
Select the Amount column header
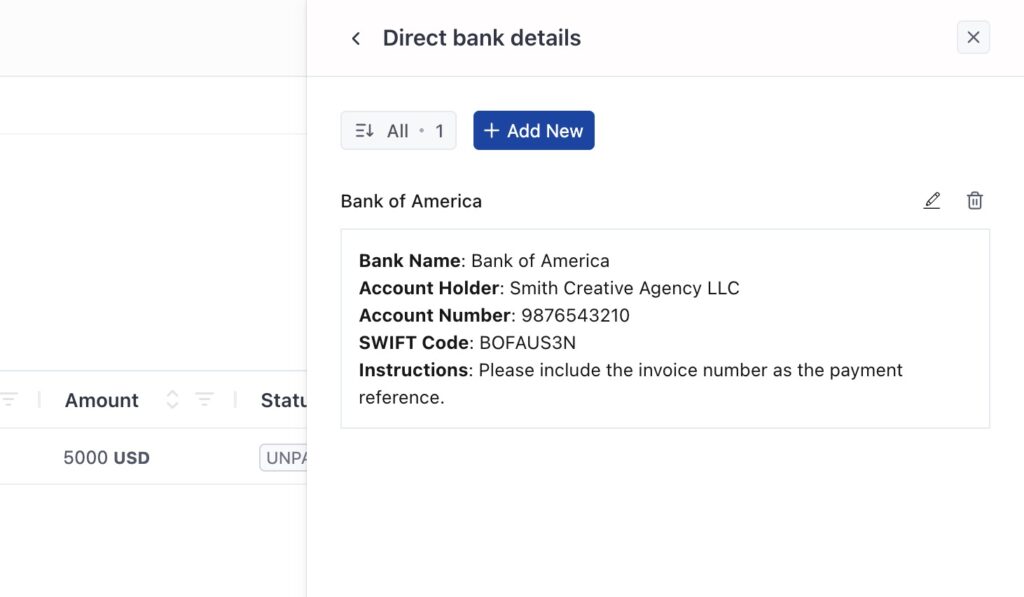[x=101, y=400]
